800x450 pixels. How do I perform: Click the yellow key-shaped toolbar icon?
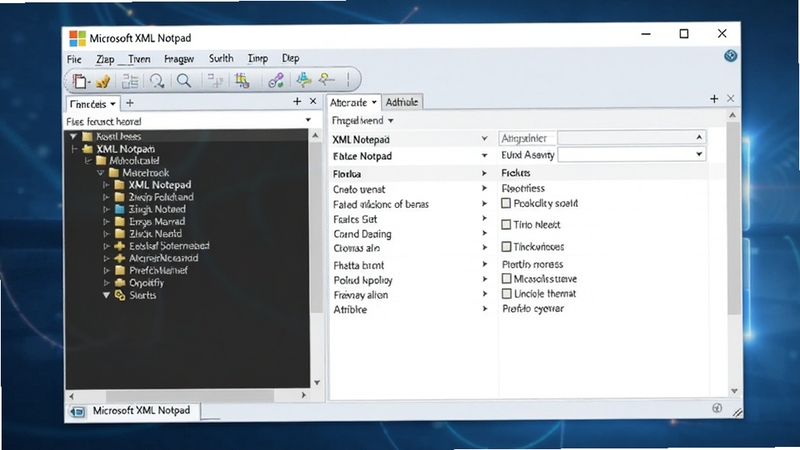point(326,79)
